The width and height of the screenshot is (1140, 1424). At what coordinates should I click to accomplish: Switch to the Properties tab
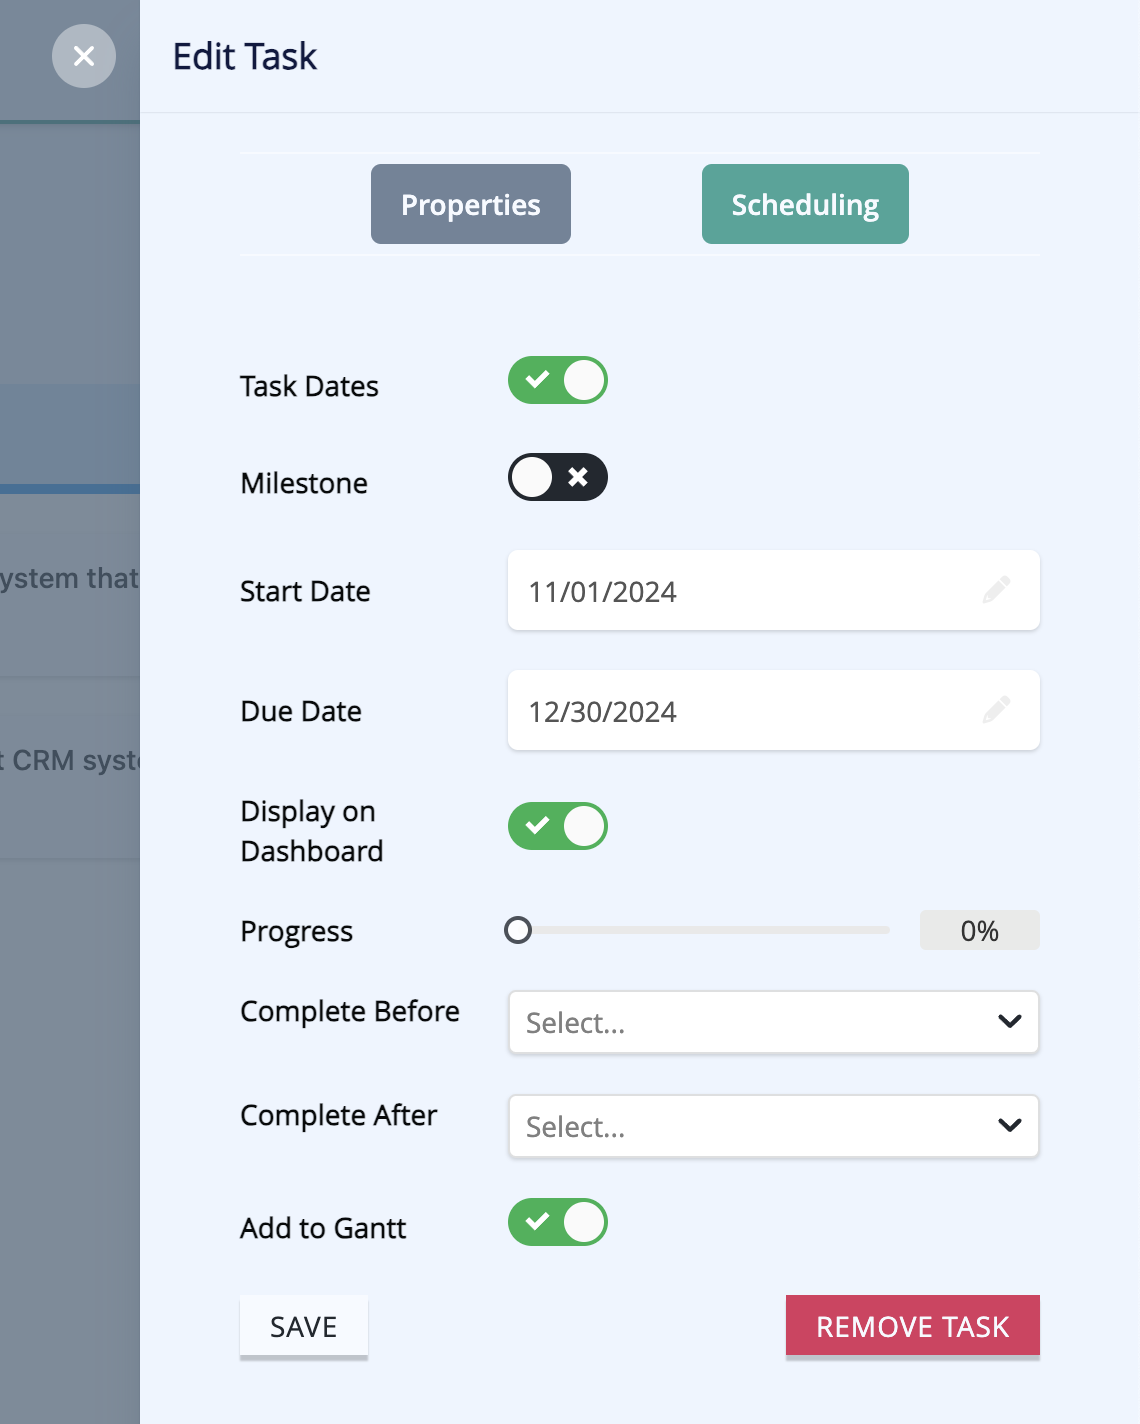[471, 204]
